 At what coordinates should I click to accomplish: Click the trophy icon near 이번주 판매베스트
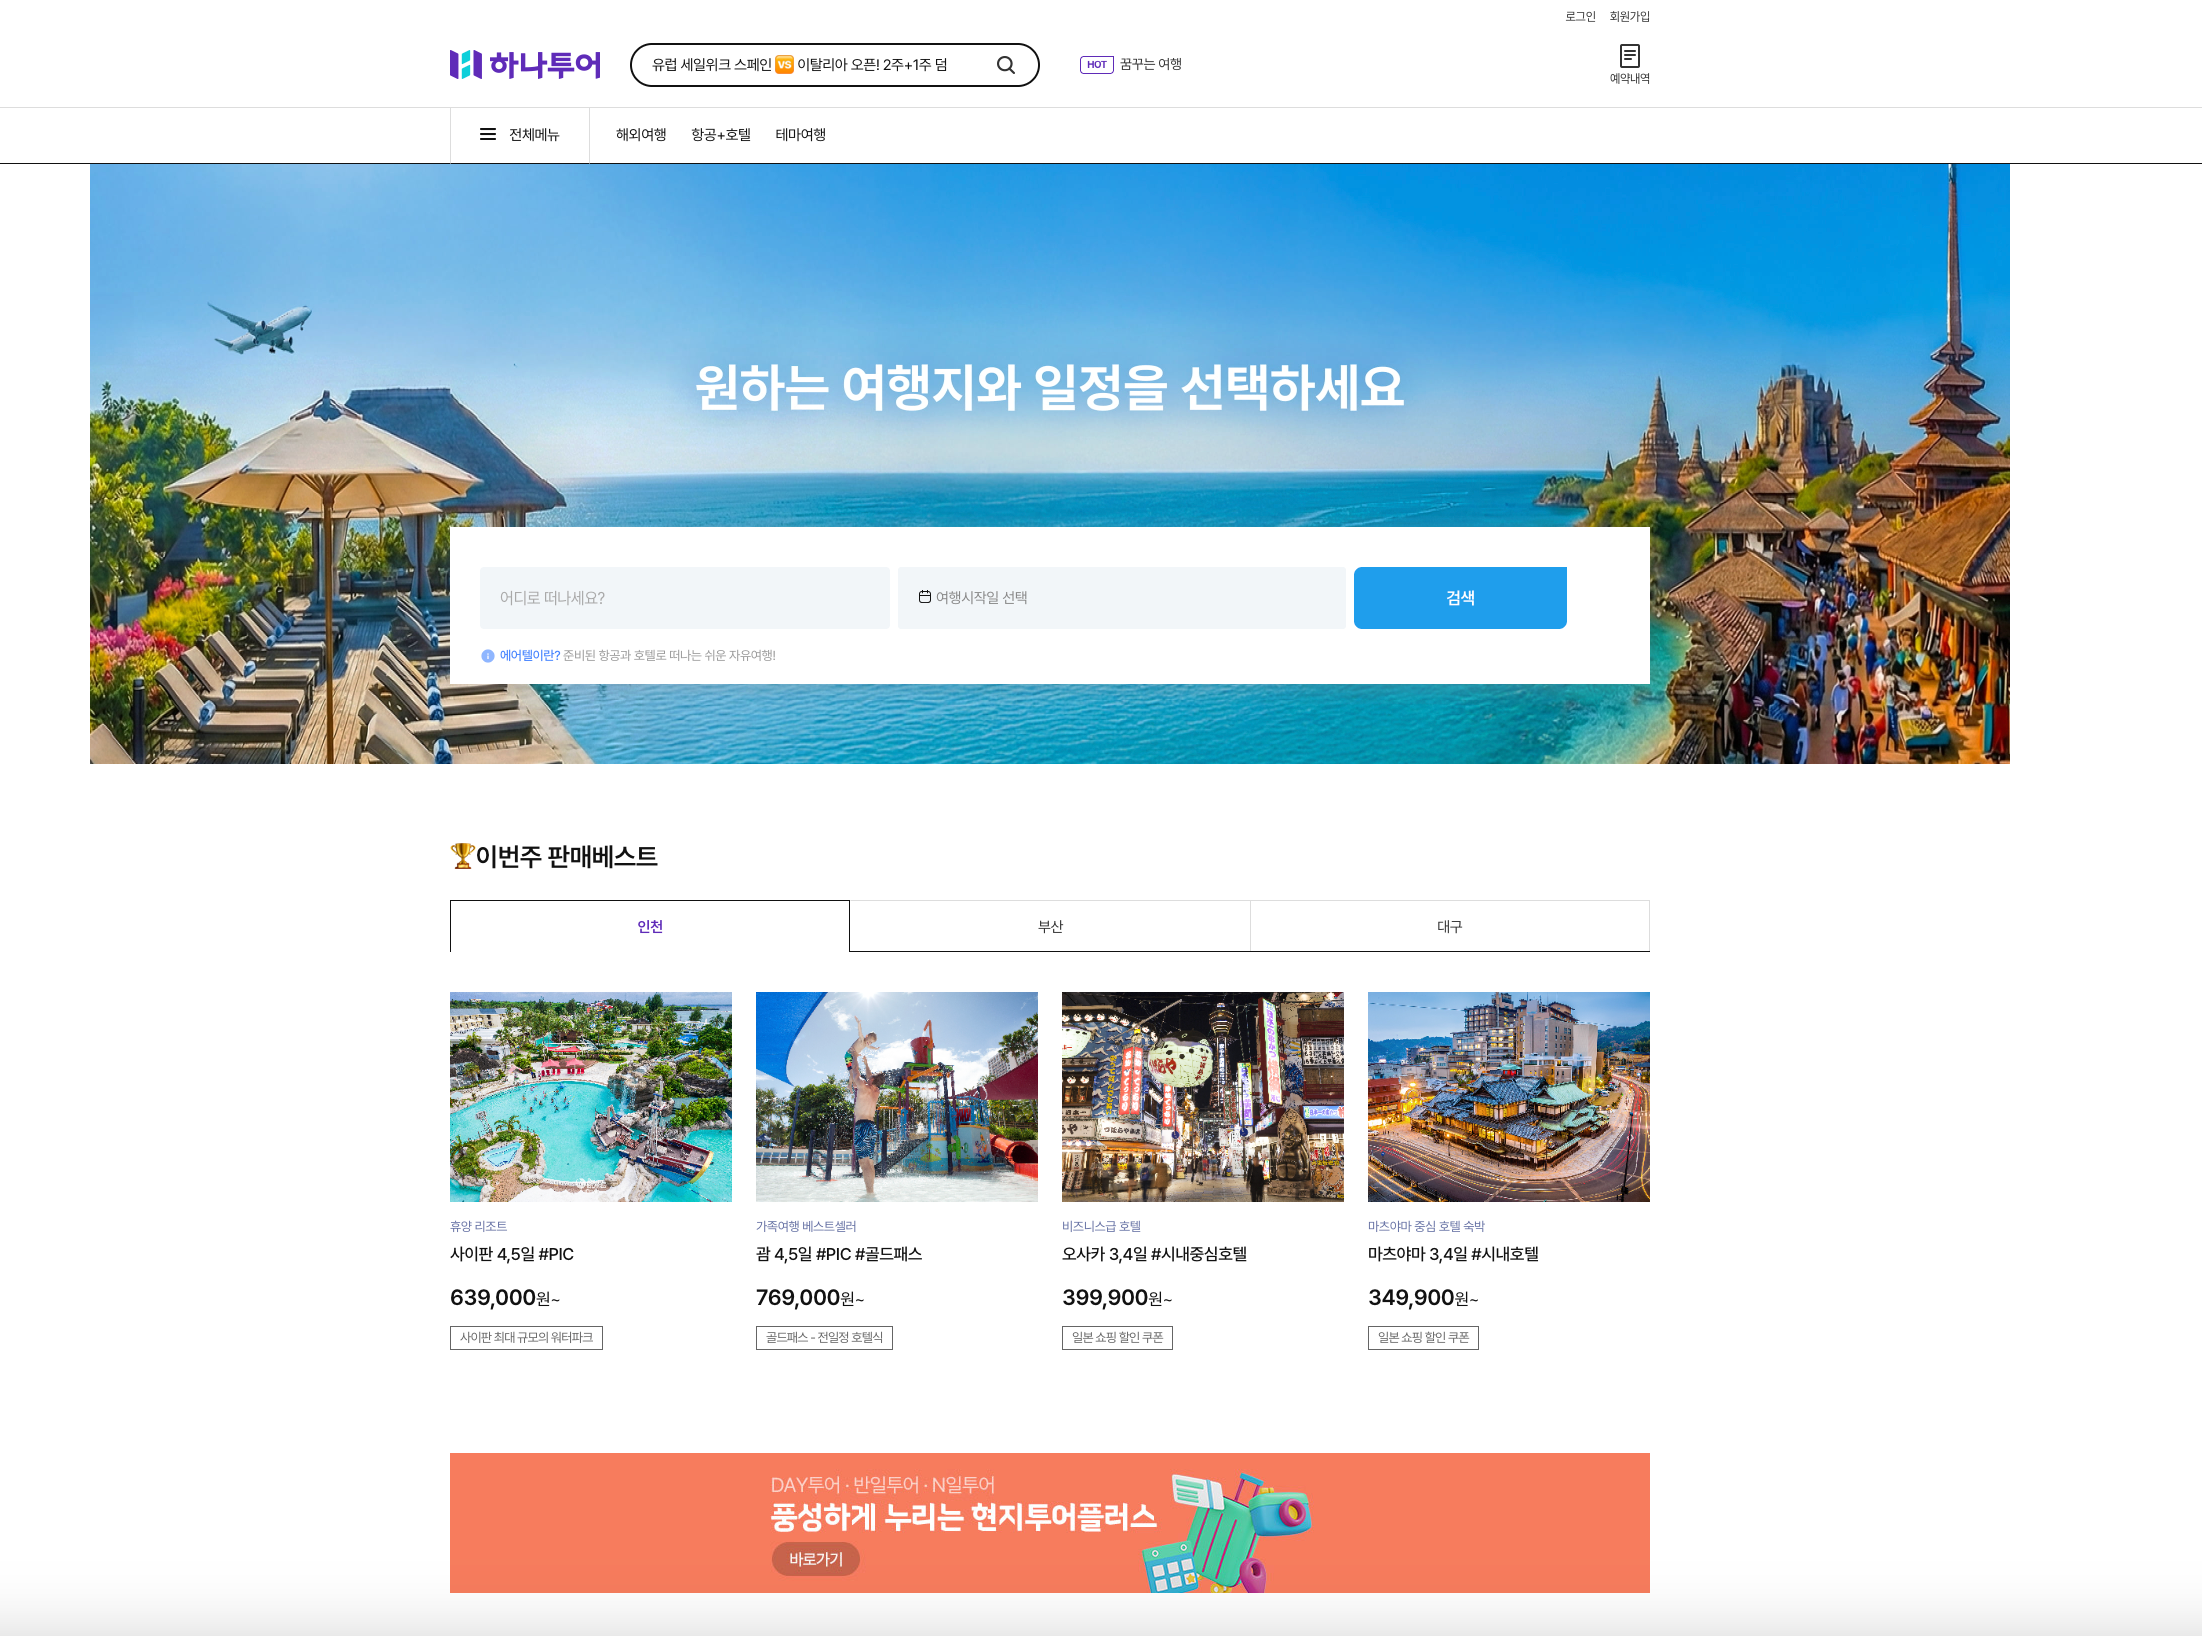462,856
